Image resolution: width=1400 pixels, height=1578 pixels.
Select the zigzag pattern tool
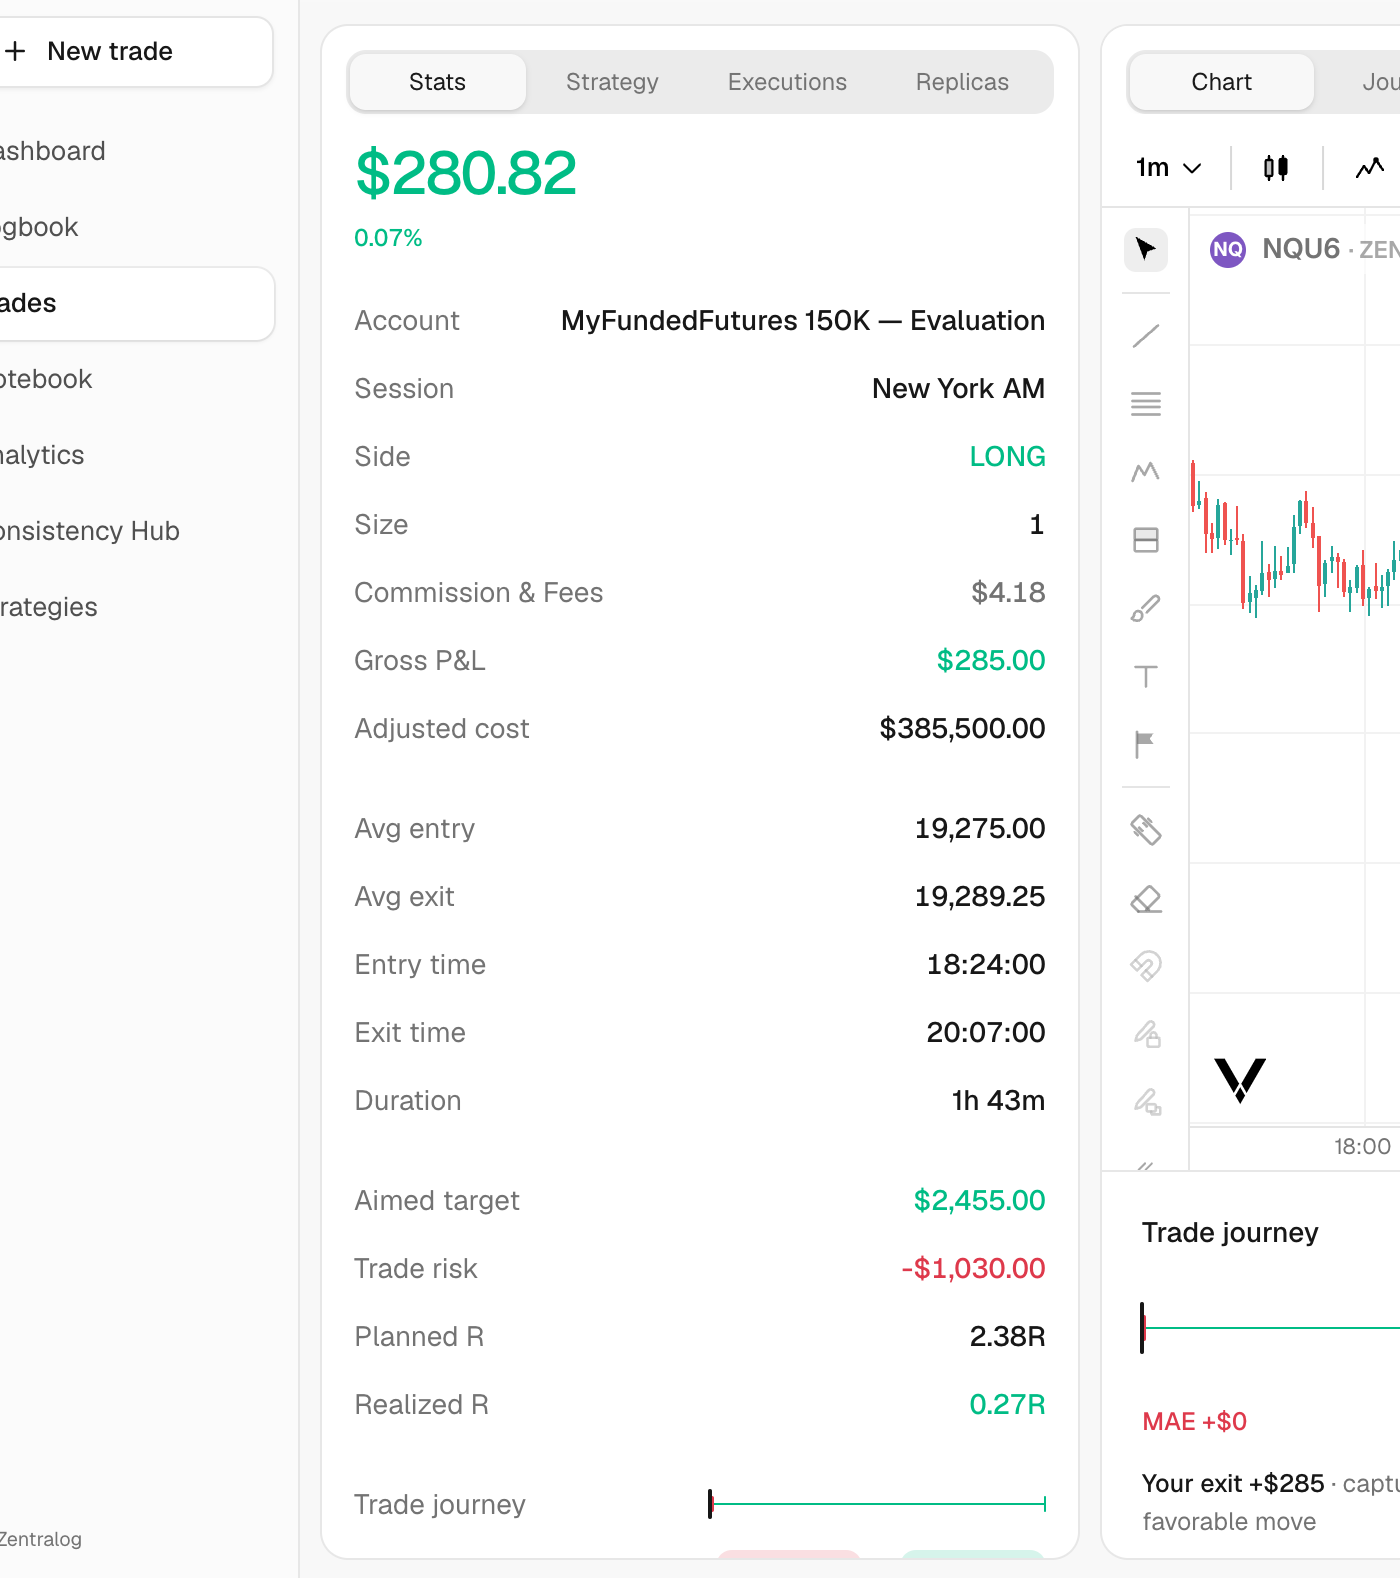point(1146,472)
